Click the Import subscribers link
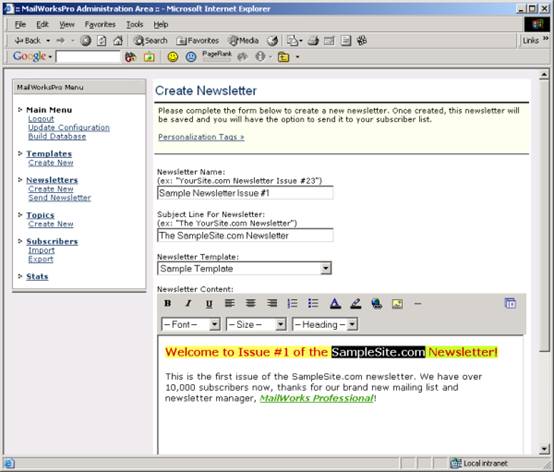Viewport: 554px width, 472px height. point(41,250)
